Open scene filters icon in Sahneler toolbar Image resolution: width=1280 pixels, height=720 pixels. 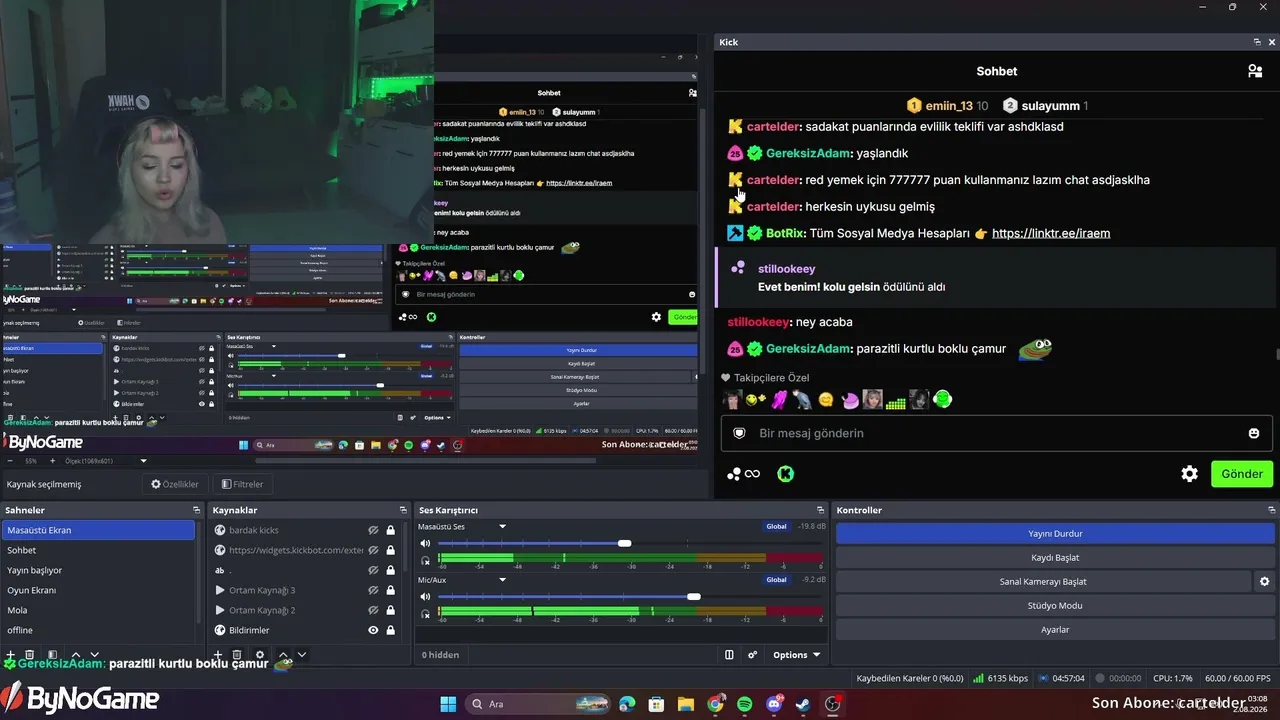(51, 655)
